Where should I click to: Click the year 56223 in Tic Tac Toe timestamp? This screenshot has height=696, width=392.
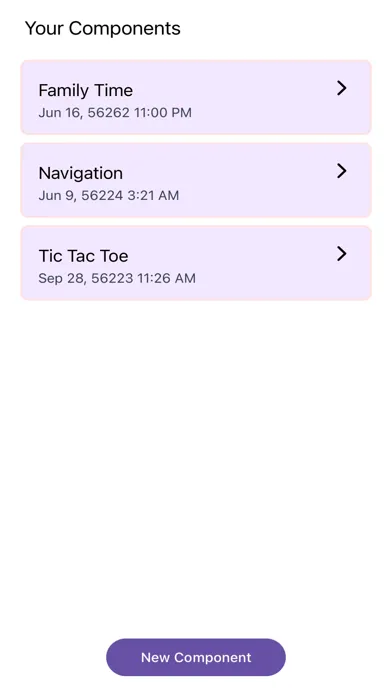(x=112, y=278)
